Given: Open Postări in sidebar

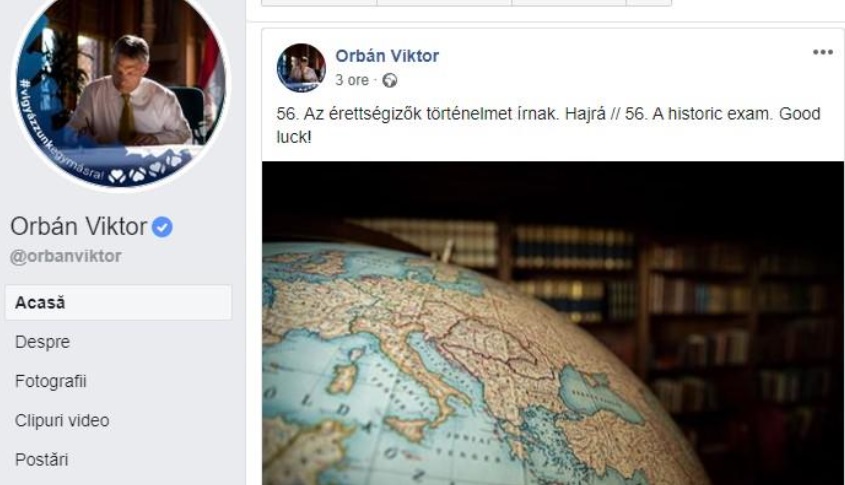Looking at the screenshot, I should click(41, 460).
